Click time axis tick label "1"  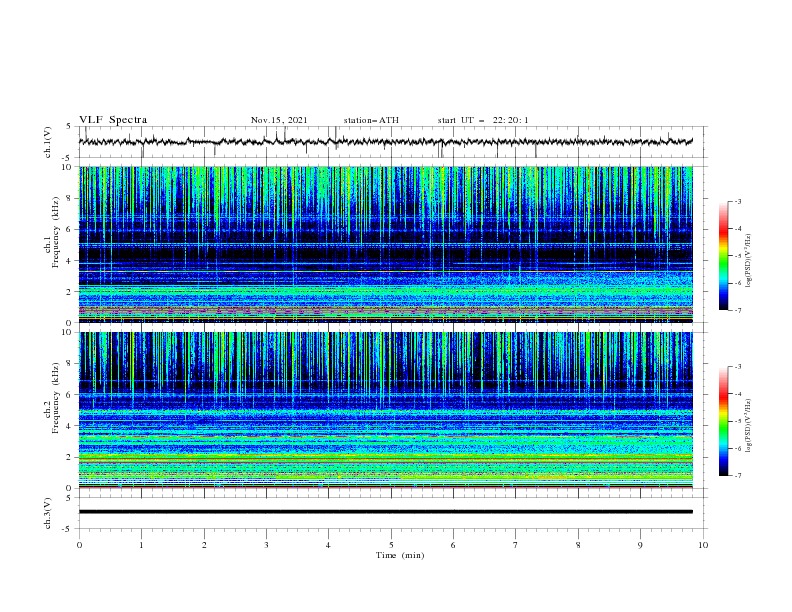click(x=141, y=545)
